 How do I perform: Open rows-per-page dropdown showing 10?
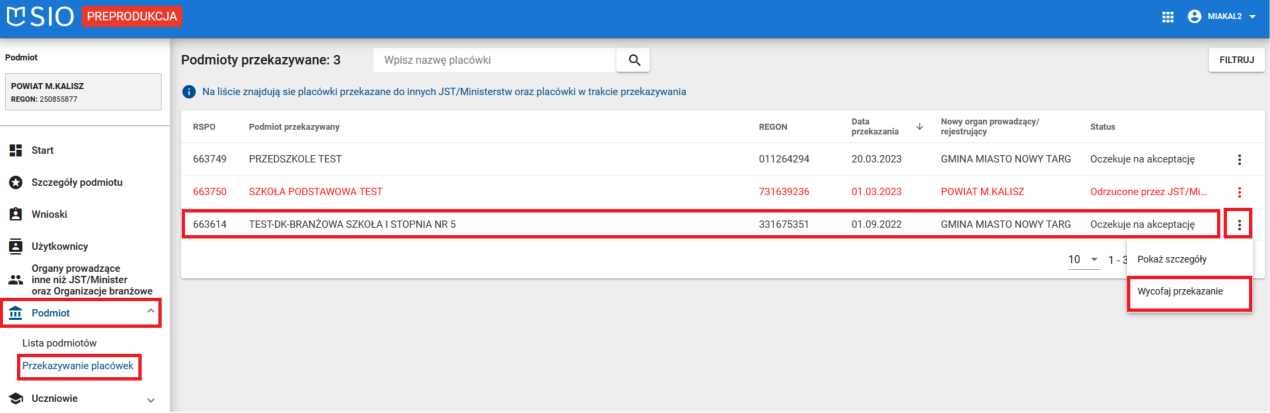coord(1083,259)
